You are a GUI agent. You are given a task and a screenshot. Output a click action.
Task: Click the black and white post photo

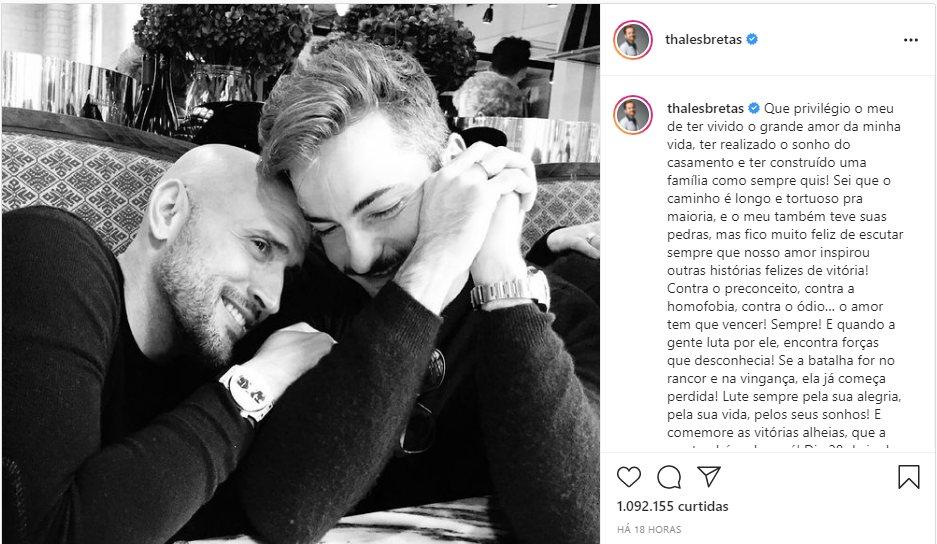click(x=301, y=273)
